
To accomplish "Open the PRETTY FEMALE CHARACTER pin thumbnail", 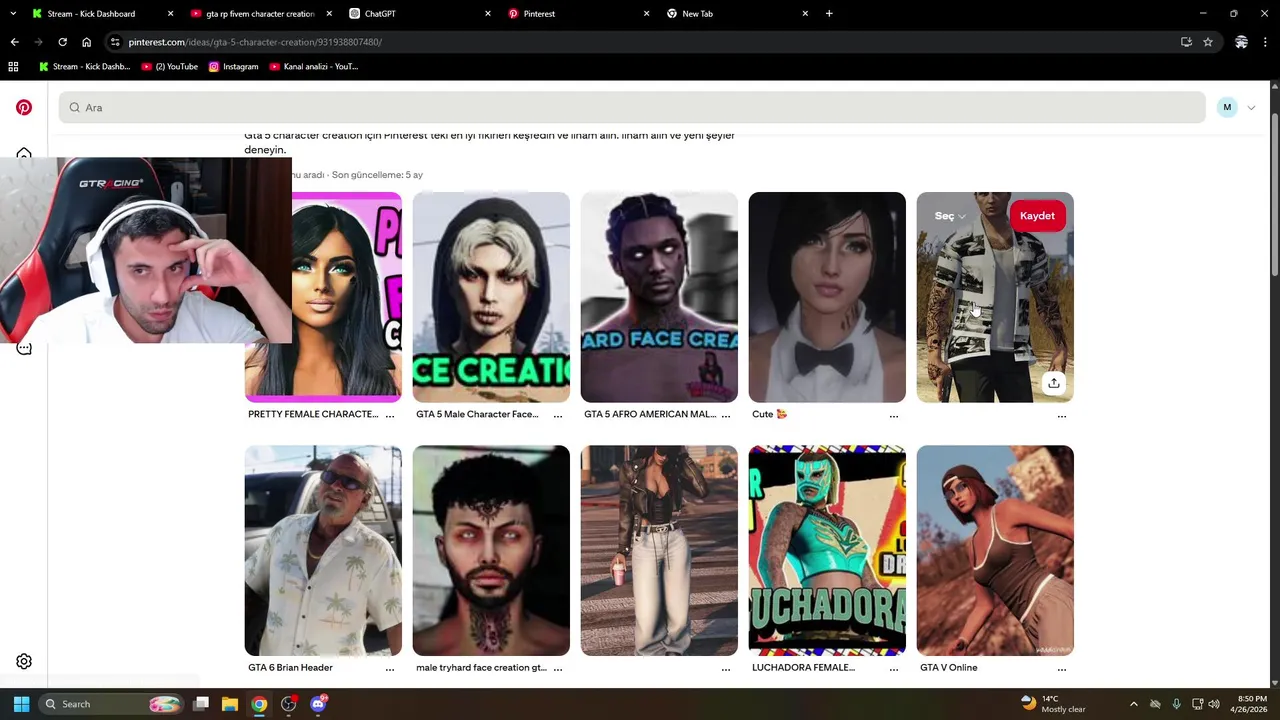I will point(347,297).
